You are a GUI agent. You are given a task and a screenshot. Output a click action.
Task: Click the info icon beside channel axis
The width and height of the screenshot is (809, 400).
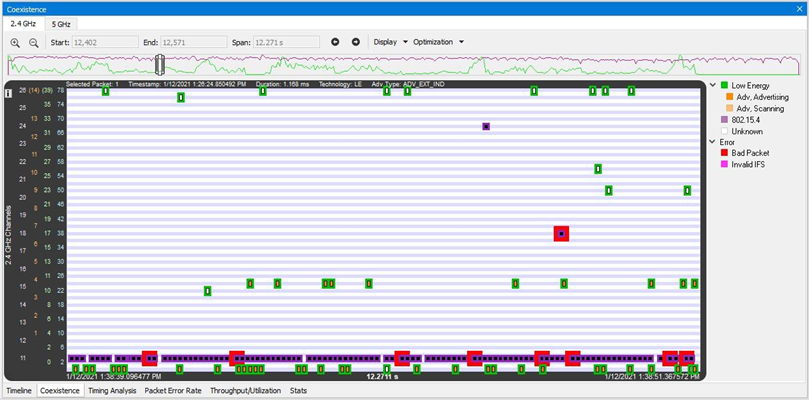8,93
